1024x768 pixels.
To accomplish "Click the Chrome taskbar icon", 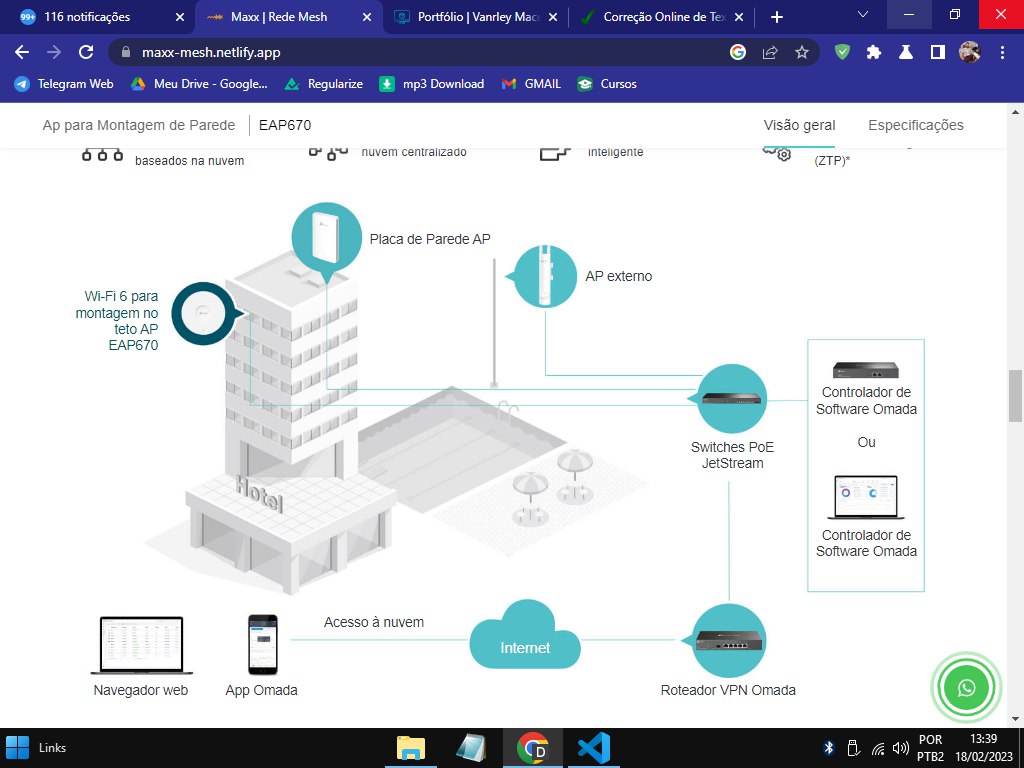I will tap(533, 748).
